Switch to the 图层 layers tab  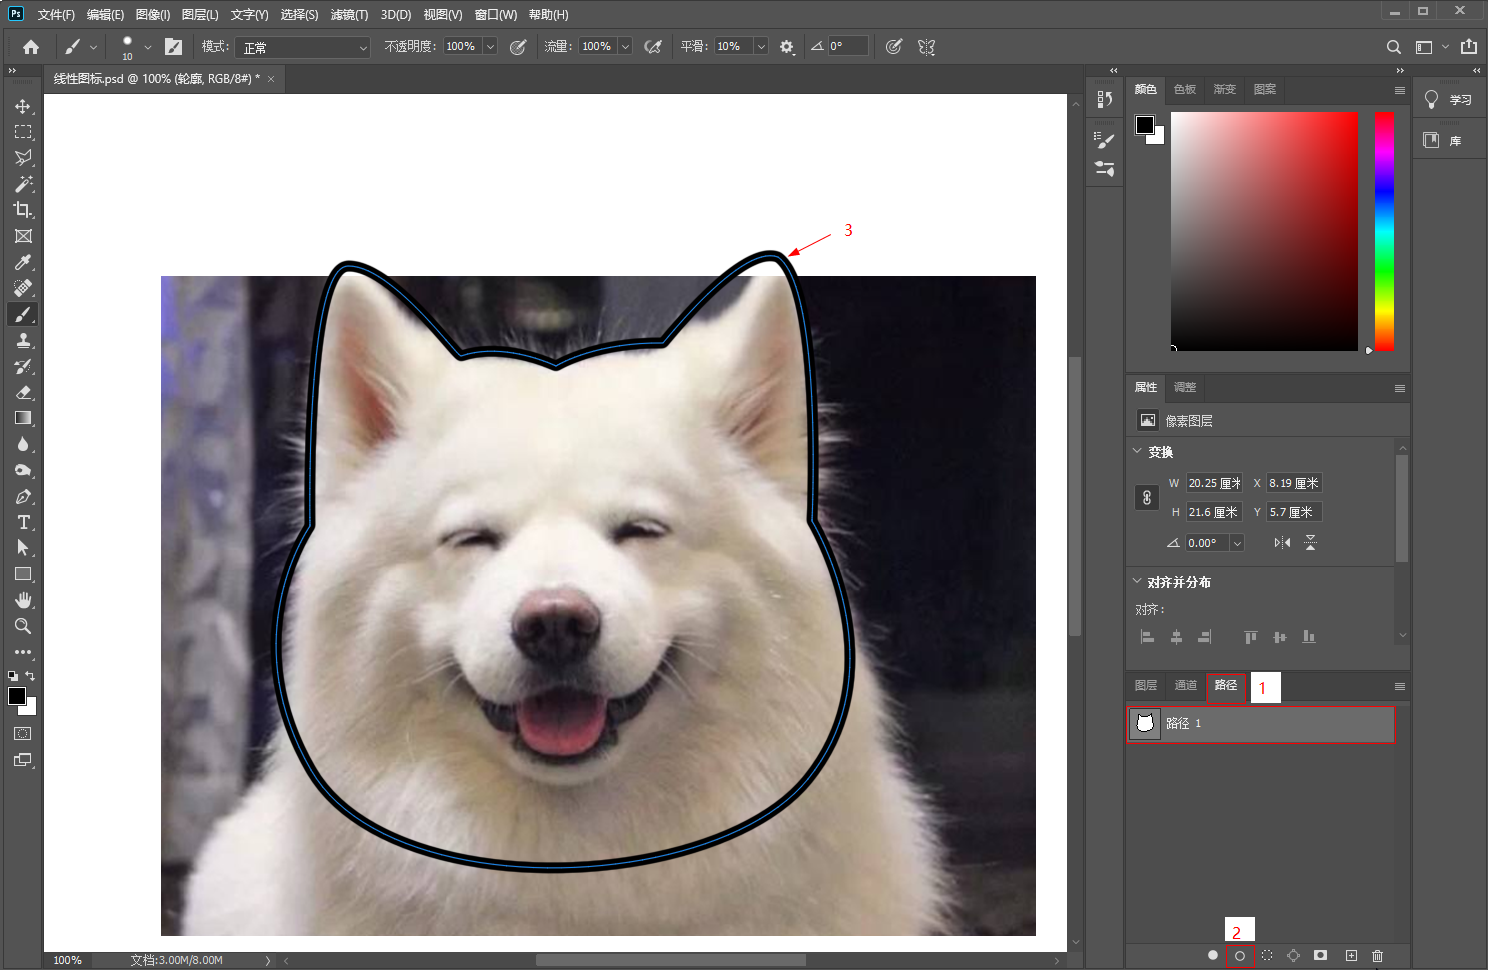click(x=1146, y=685)
